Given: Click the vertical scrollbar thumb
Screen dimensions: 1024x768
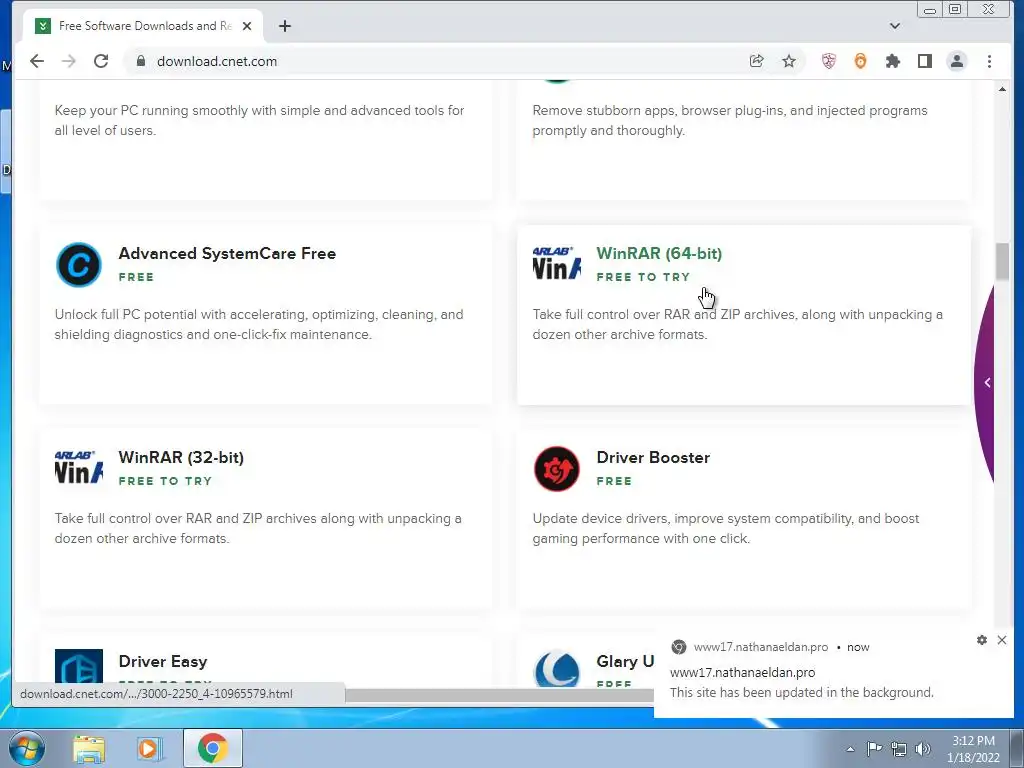Looking at the screenshot, I should click(1002, 261).
